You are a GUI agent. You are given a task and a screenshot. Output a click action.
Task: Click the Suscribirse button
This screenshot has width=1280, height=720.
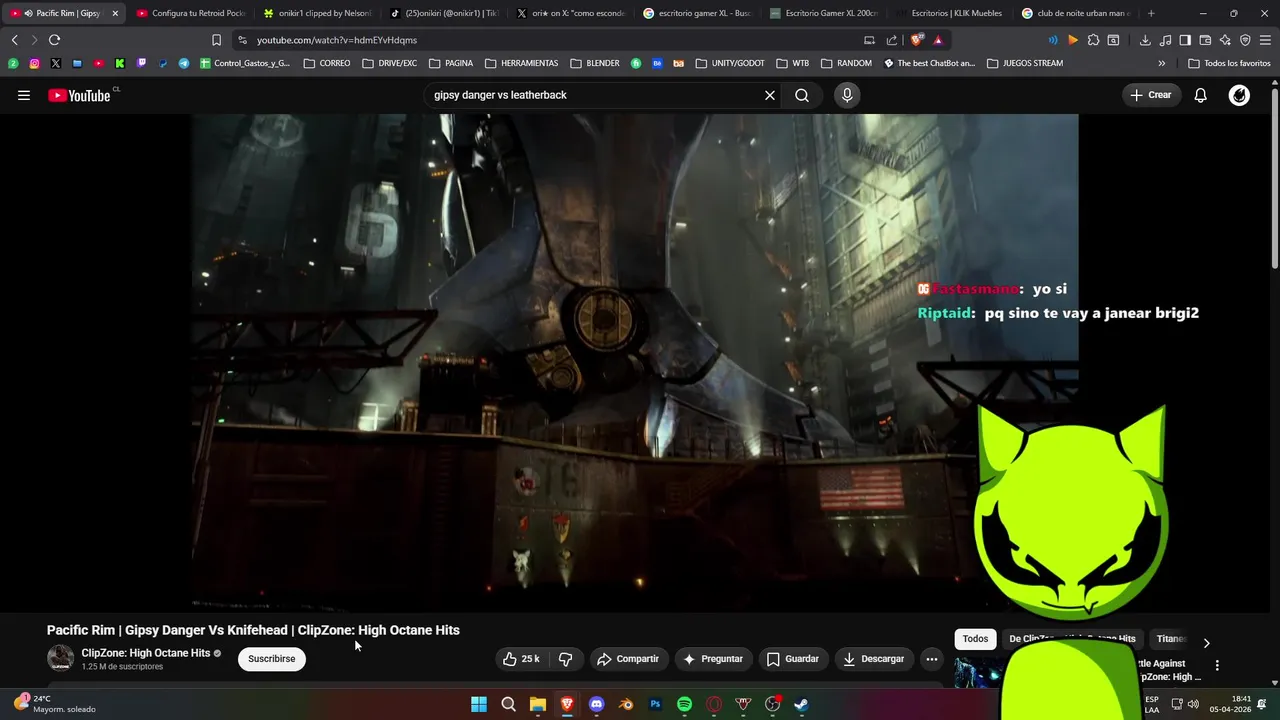point(272,659)
